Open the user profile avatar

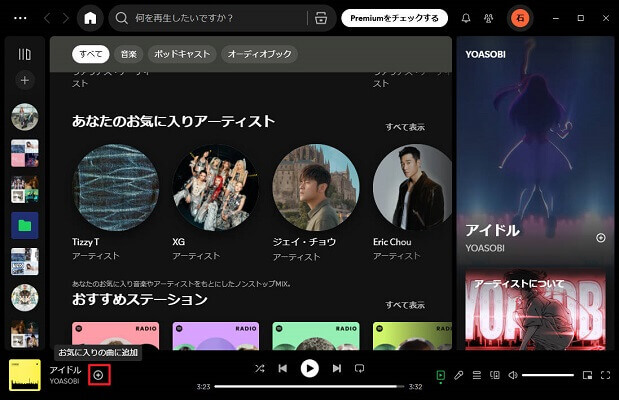(x=520, y=18)
